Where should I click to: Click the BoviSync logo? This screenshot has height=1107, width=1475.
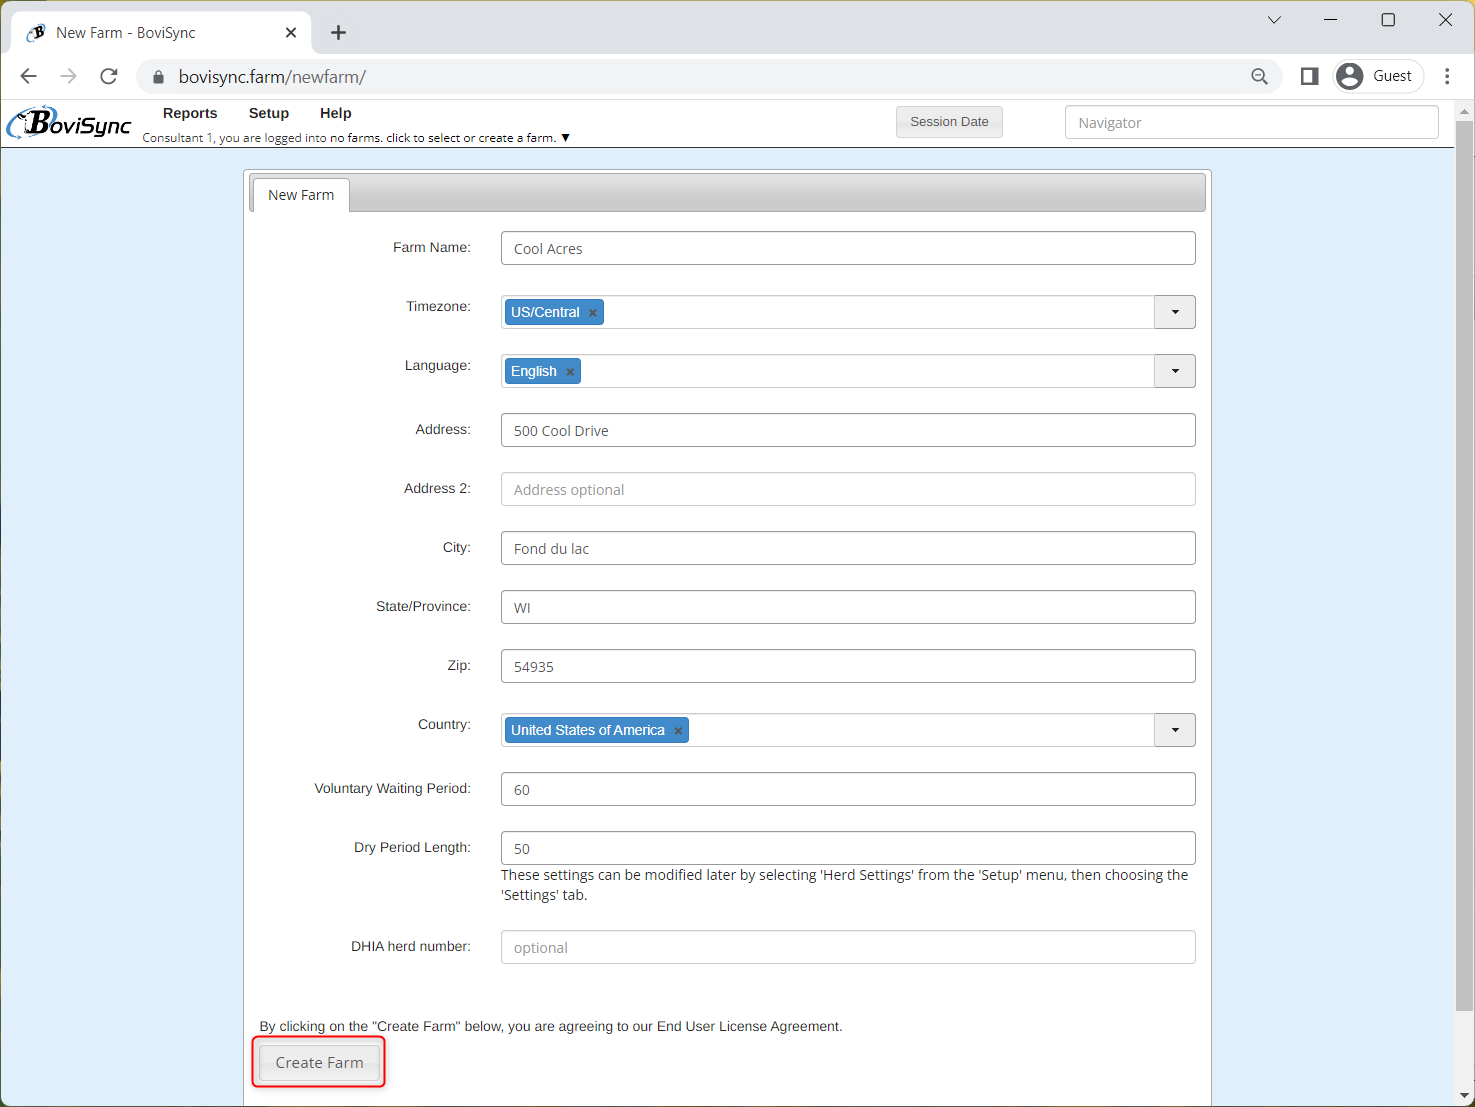pyautogui.click(x=69, y=123)
